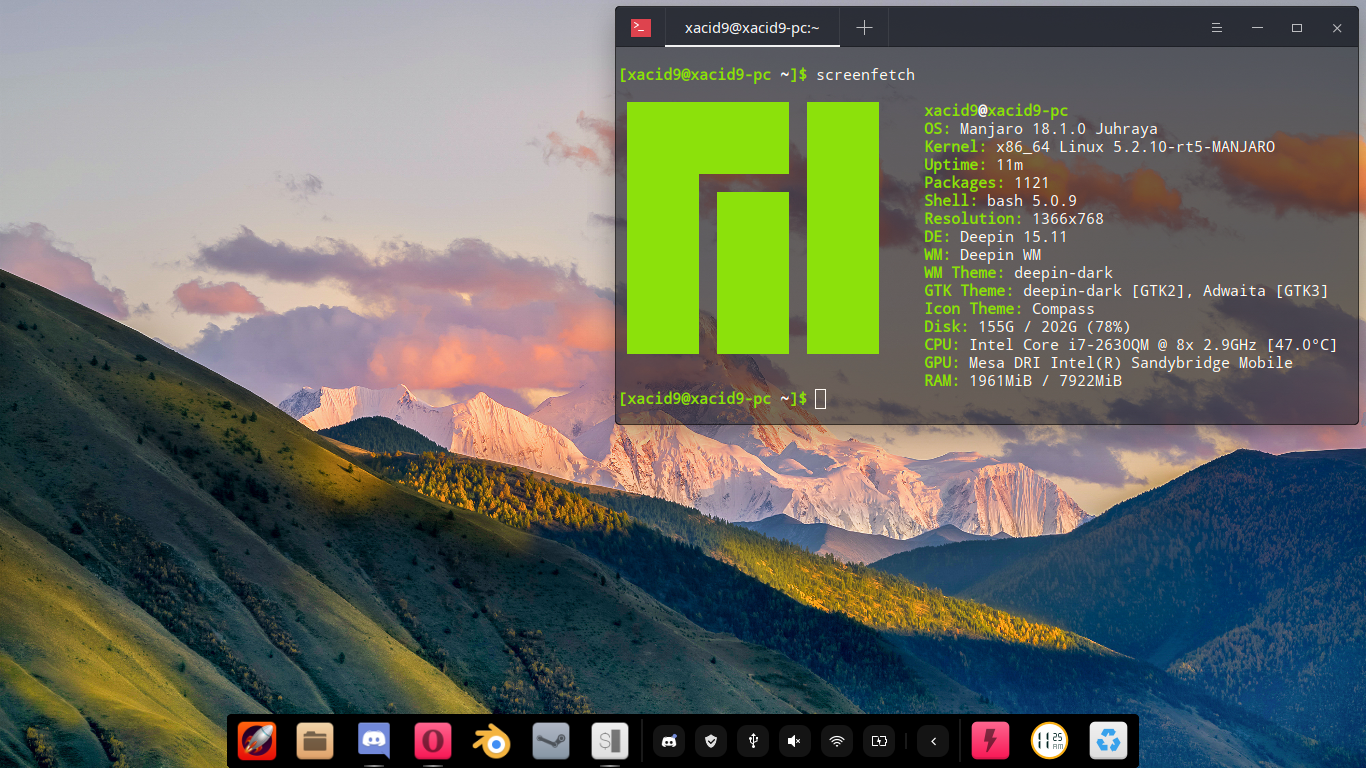1366x768 pixels.
Task: Open the recycle bin in dock
Action: [1109, 741]
